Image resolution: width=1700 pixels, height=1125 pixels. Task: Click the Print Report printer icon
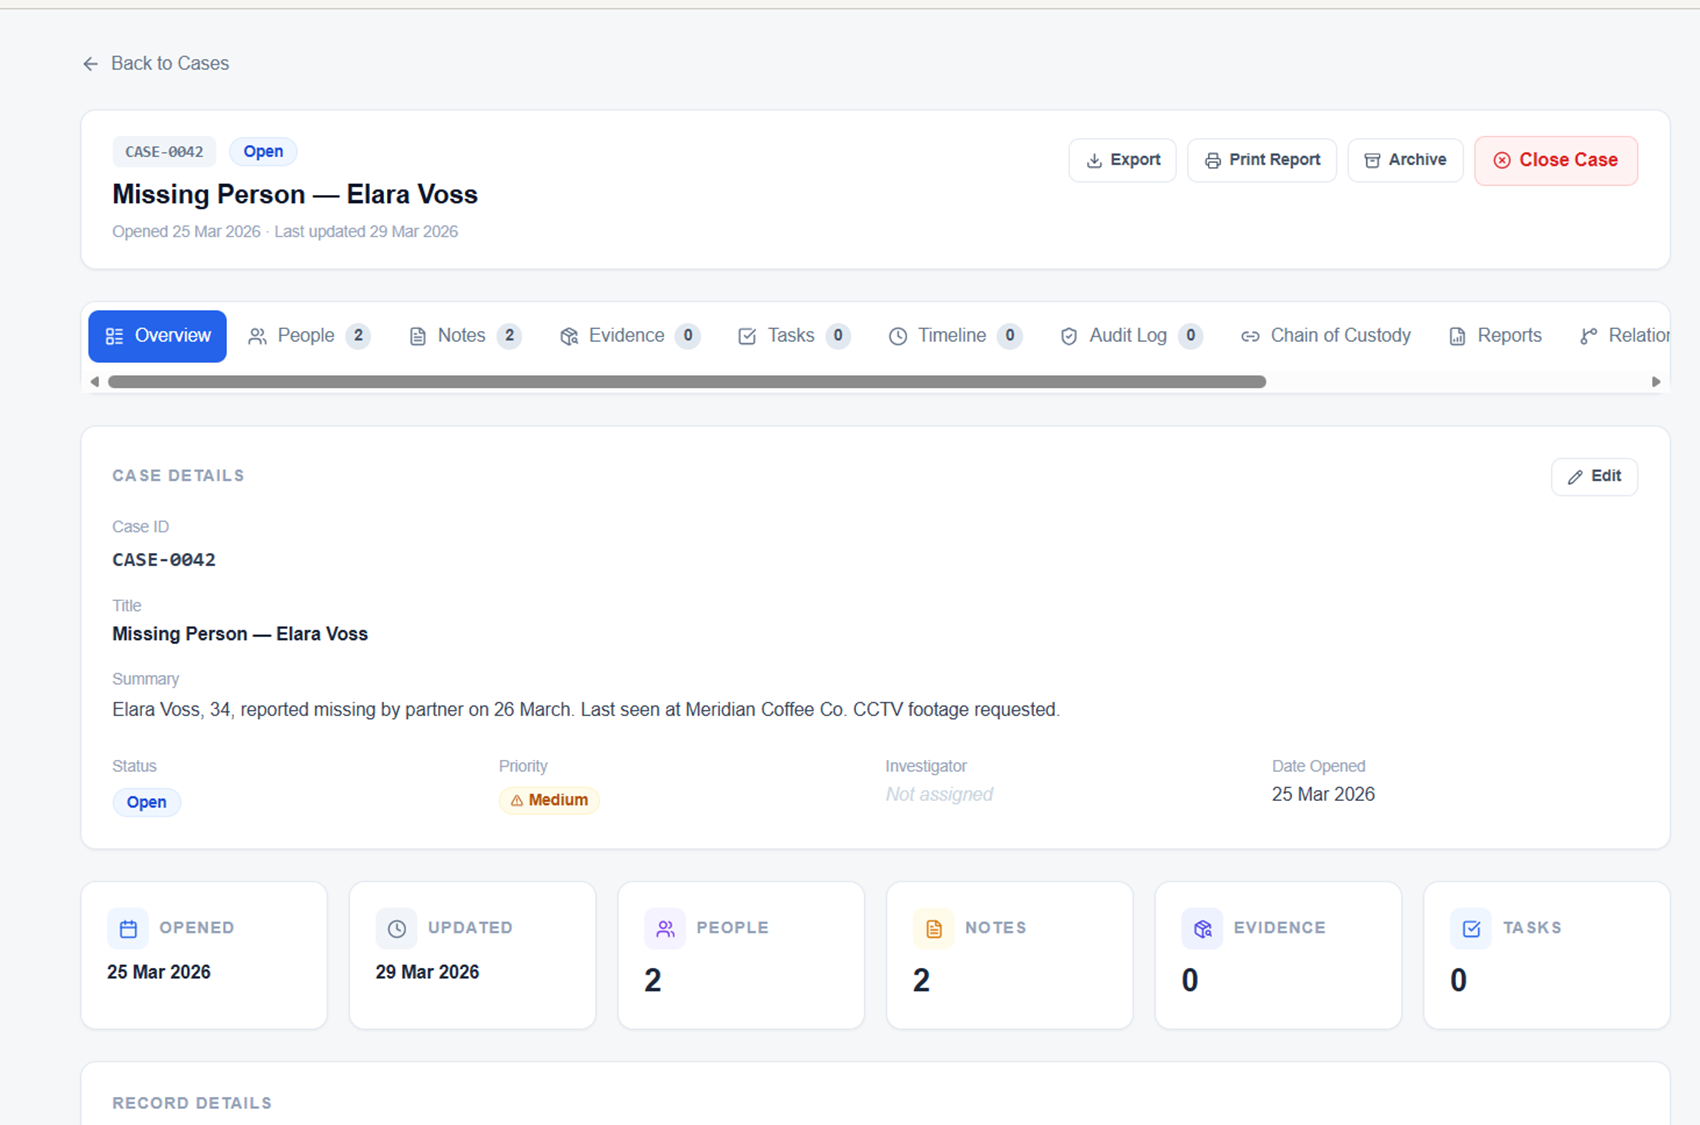pos(1212,160)
